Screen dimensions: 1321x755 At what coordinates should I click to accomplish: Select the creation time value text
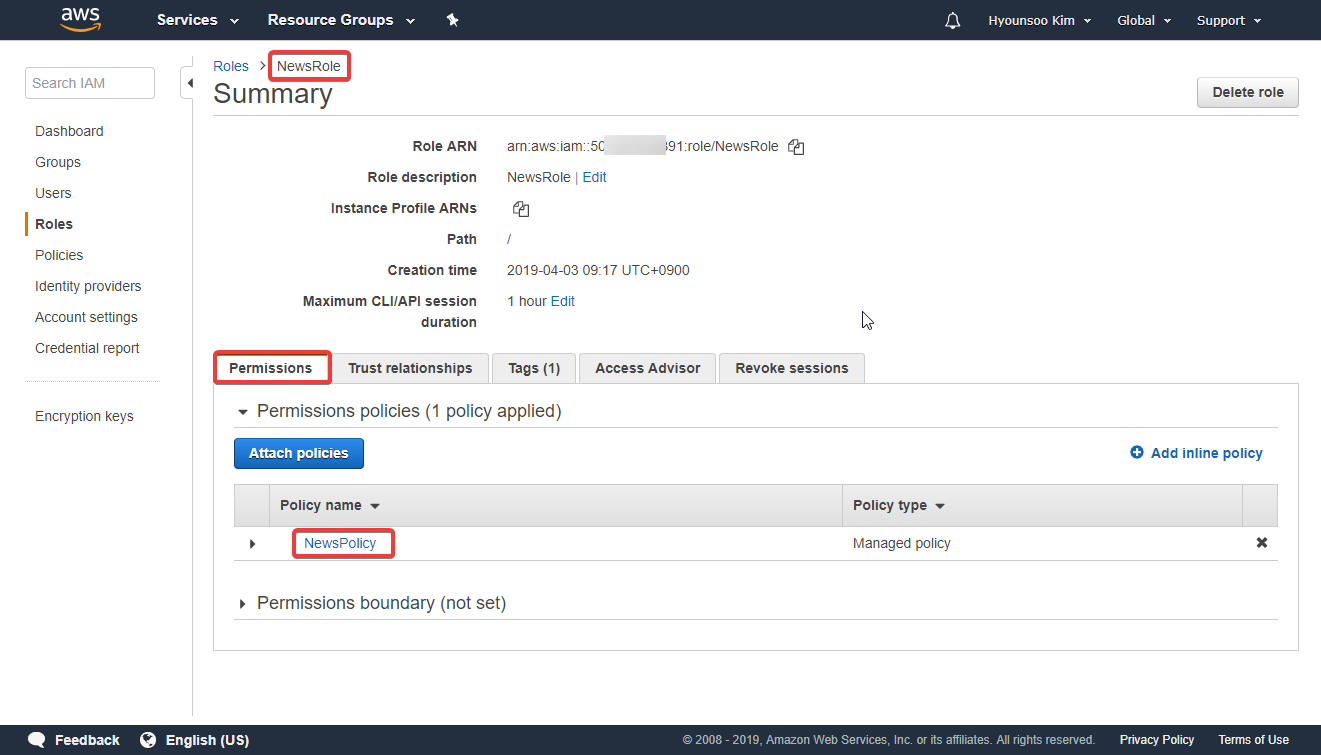pyautogui.click(x=598, y=270)
